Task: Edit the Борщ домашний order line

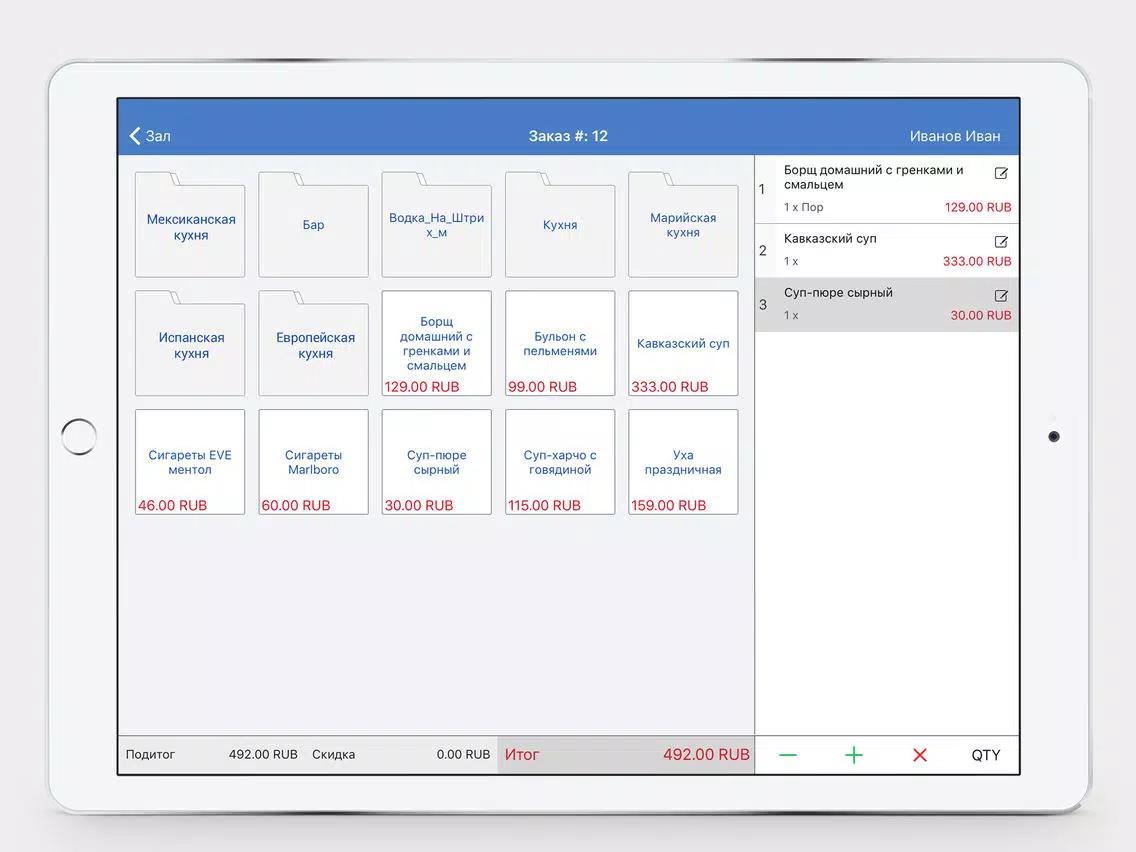Action: (x=1001, y=173)
